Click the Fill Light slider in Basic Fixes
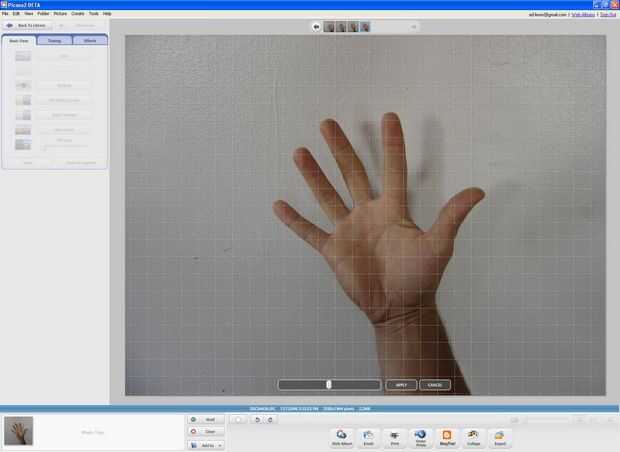Screen dimensions: 620x452 coord(64,146)
